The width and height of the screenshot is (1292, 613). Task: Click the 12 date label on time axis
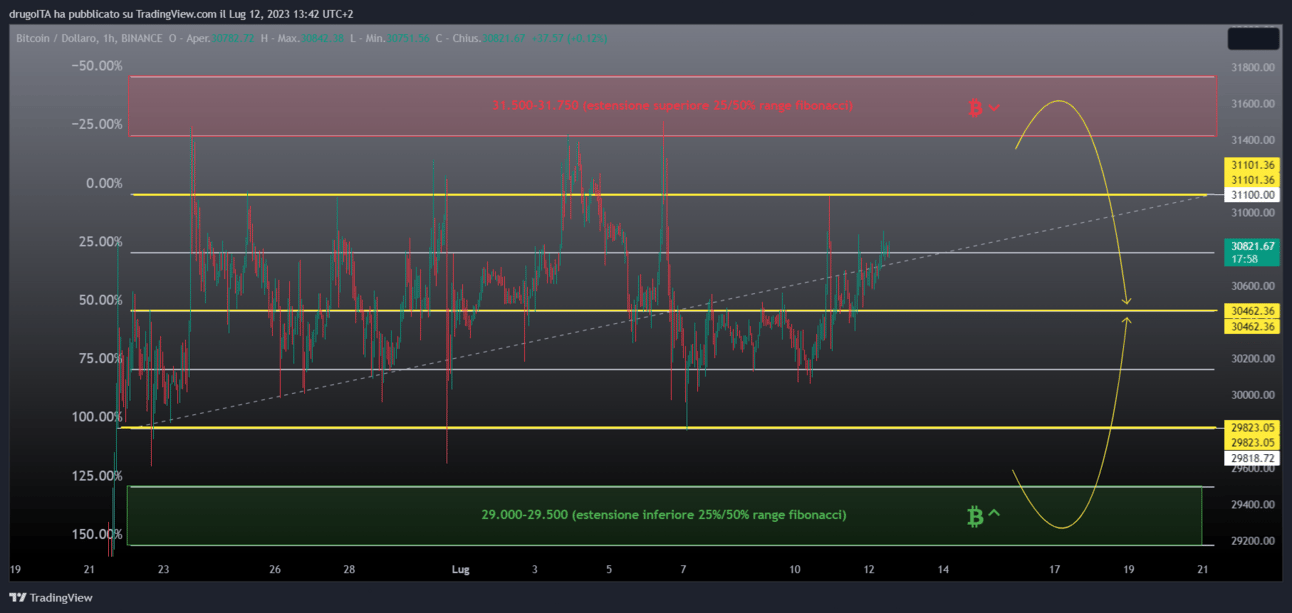(869, 570)
